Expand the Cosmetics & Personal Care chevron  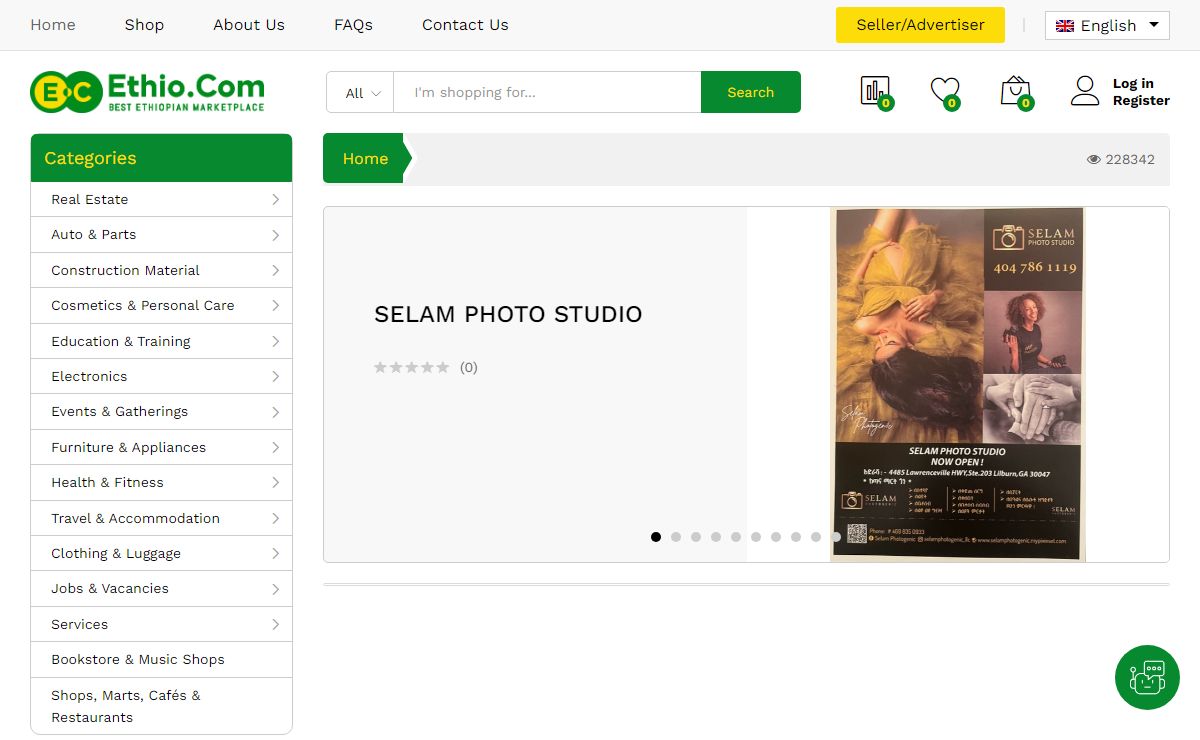click(275, 305)
